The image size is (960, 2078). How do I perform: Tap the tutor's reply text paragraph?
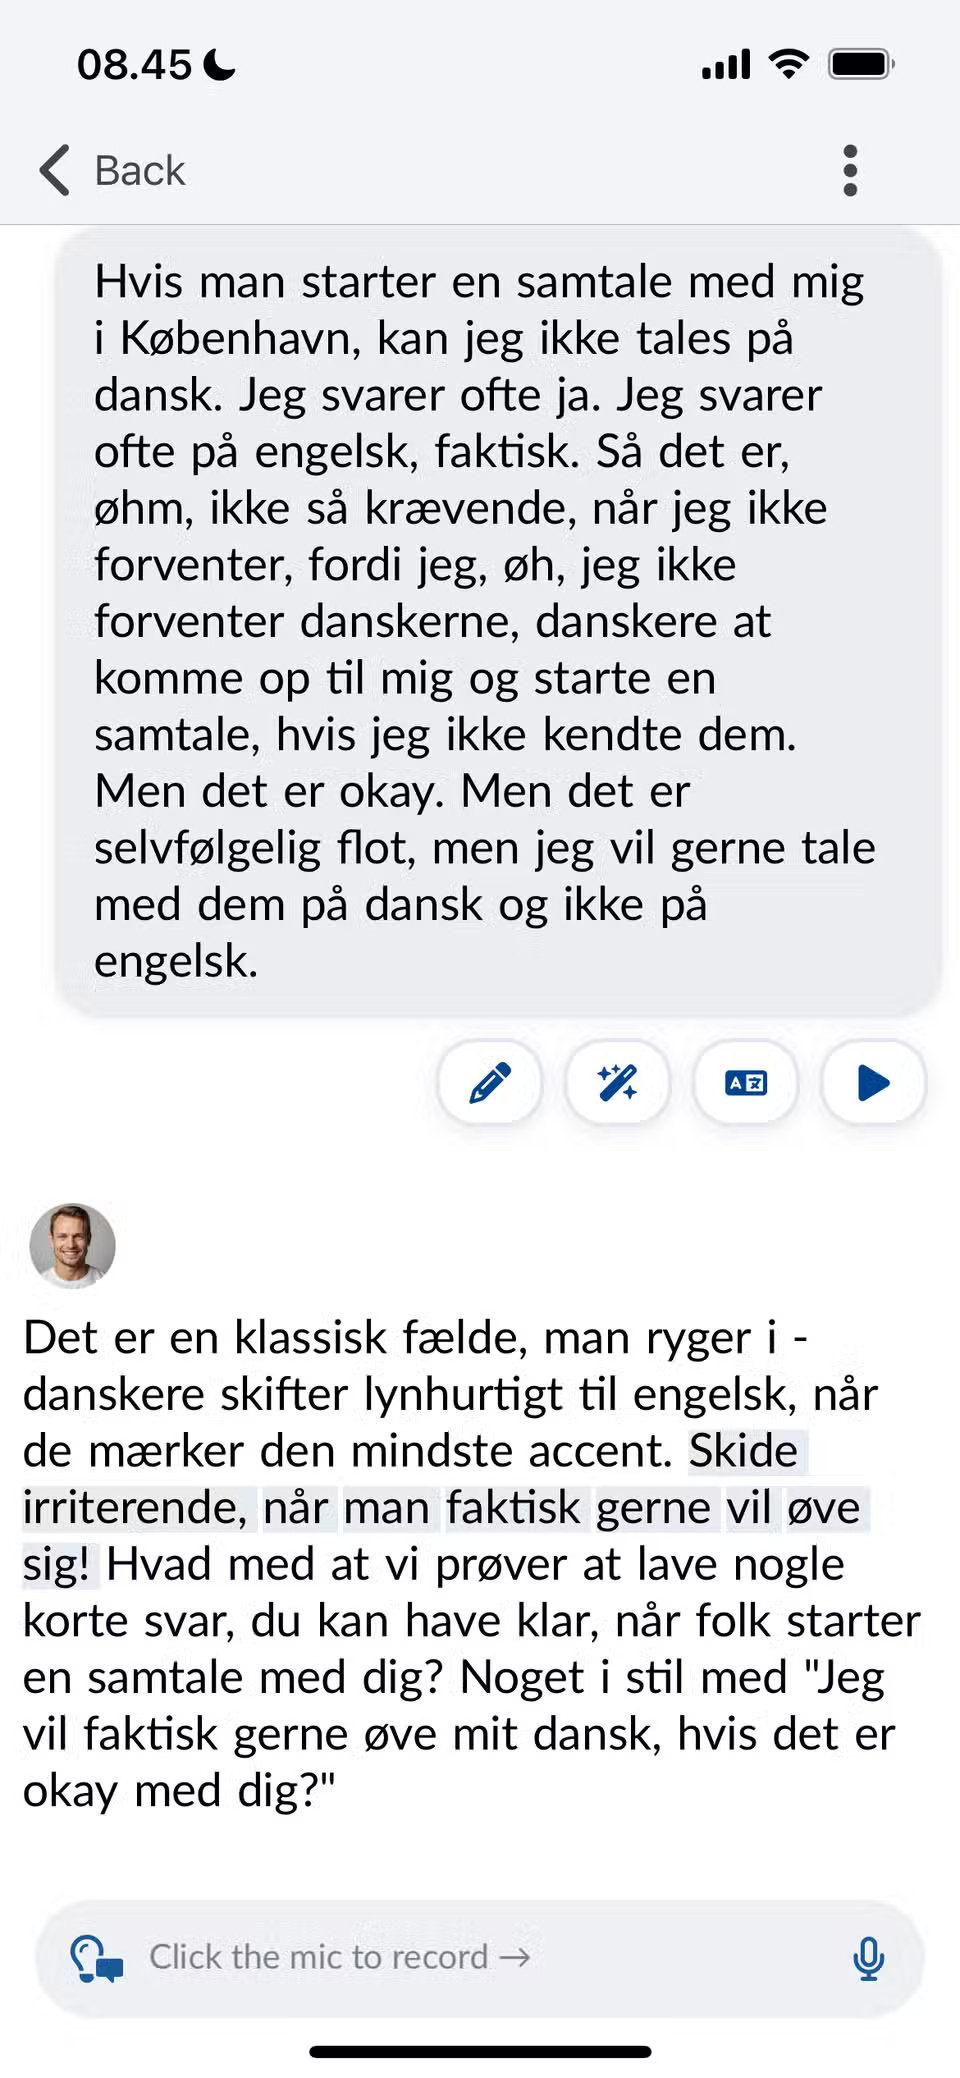coord(470,1564)
